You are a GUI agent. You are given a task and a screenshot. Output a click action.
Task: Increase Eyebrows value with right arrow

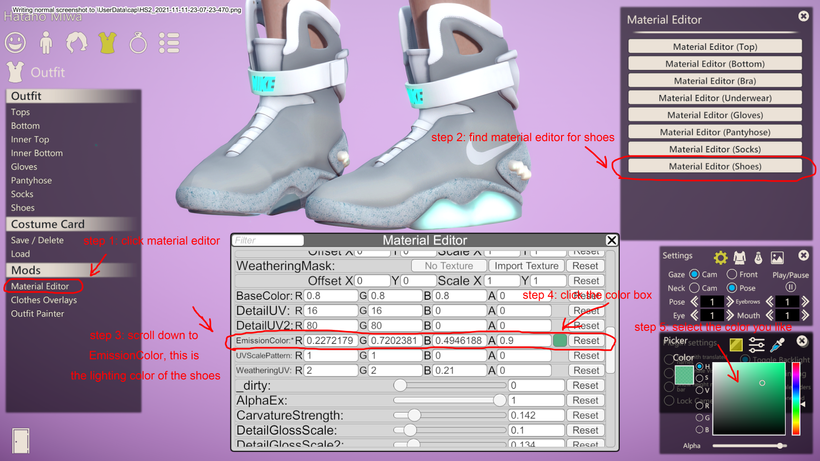[x=805, y=302]
